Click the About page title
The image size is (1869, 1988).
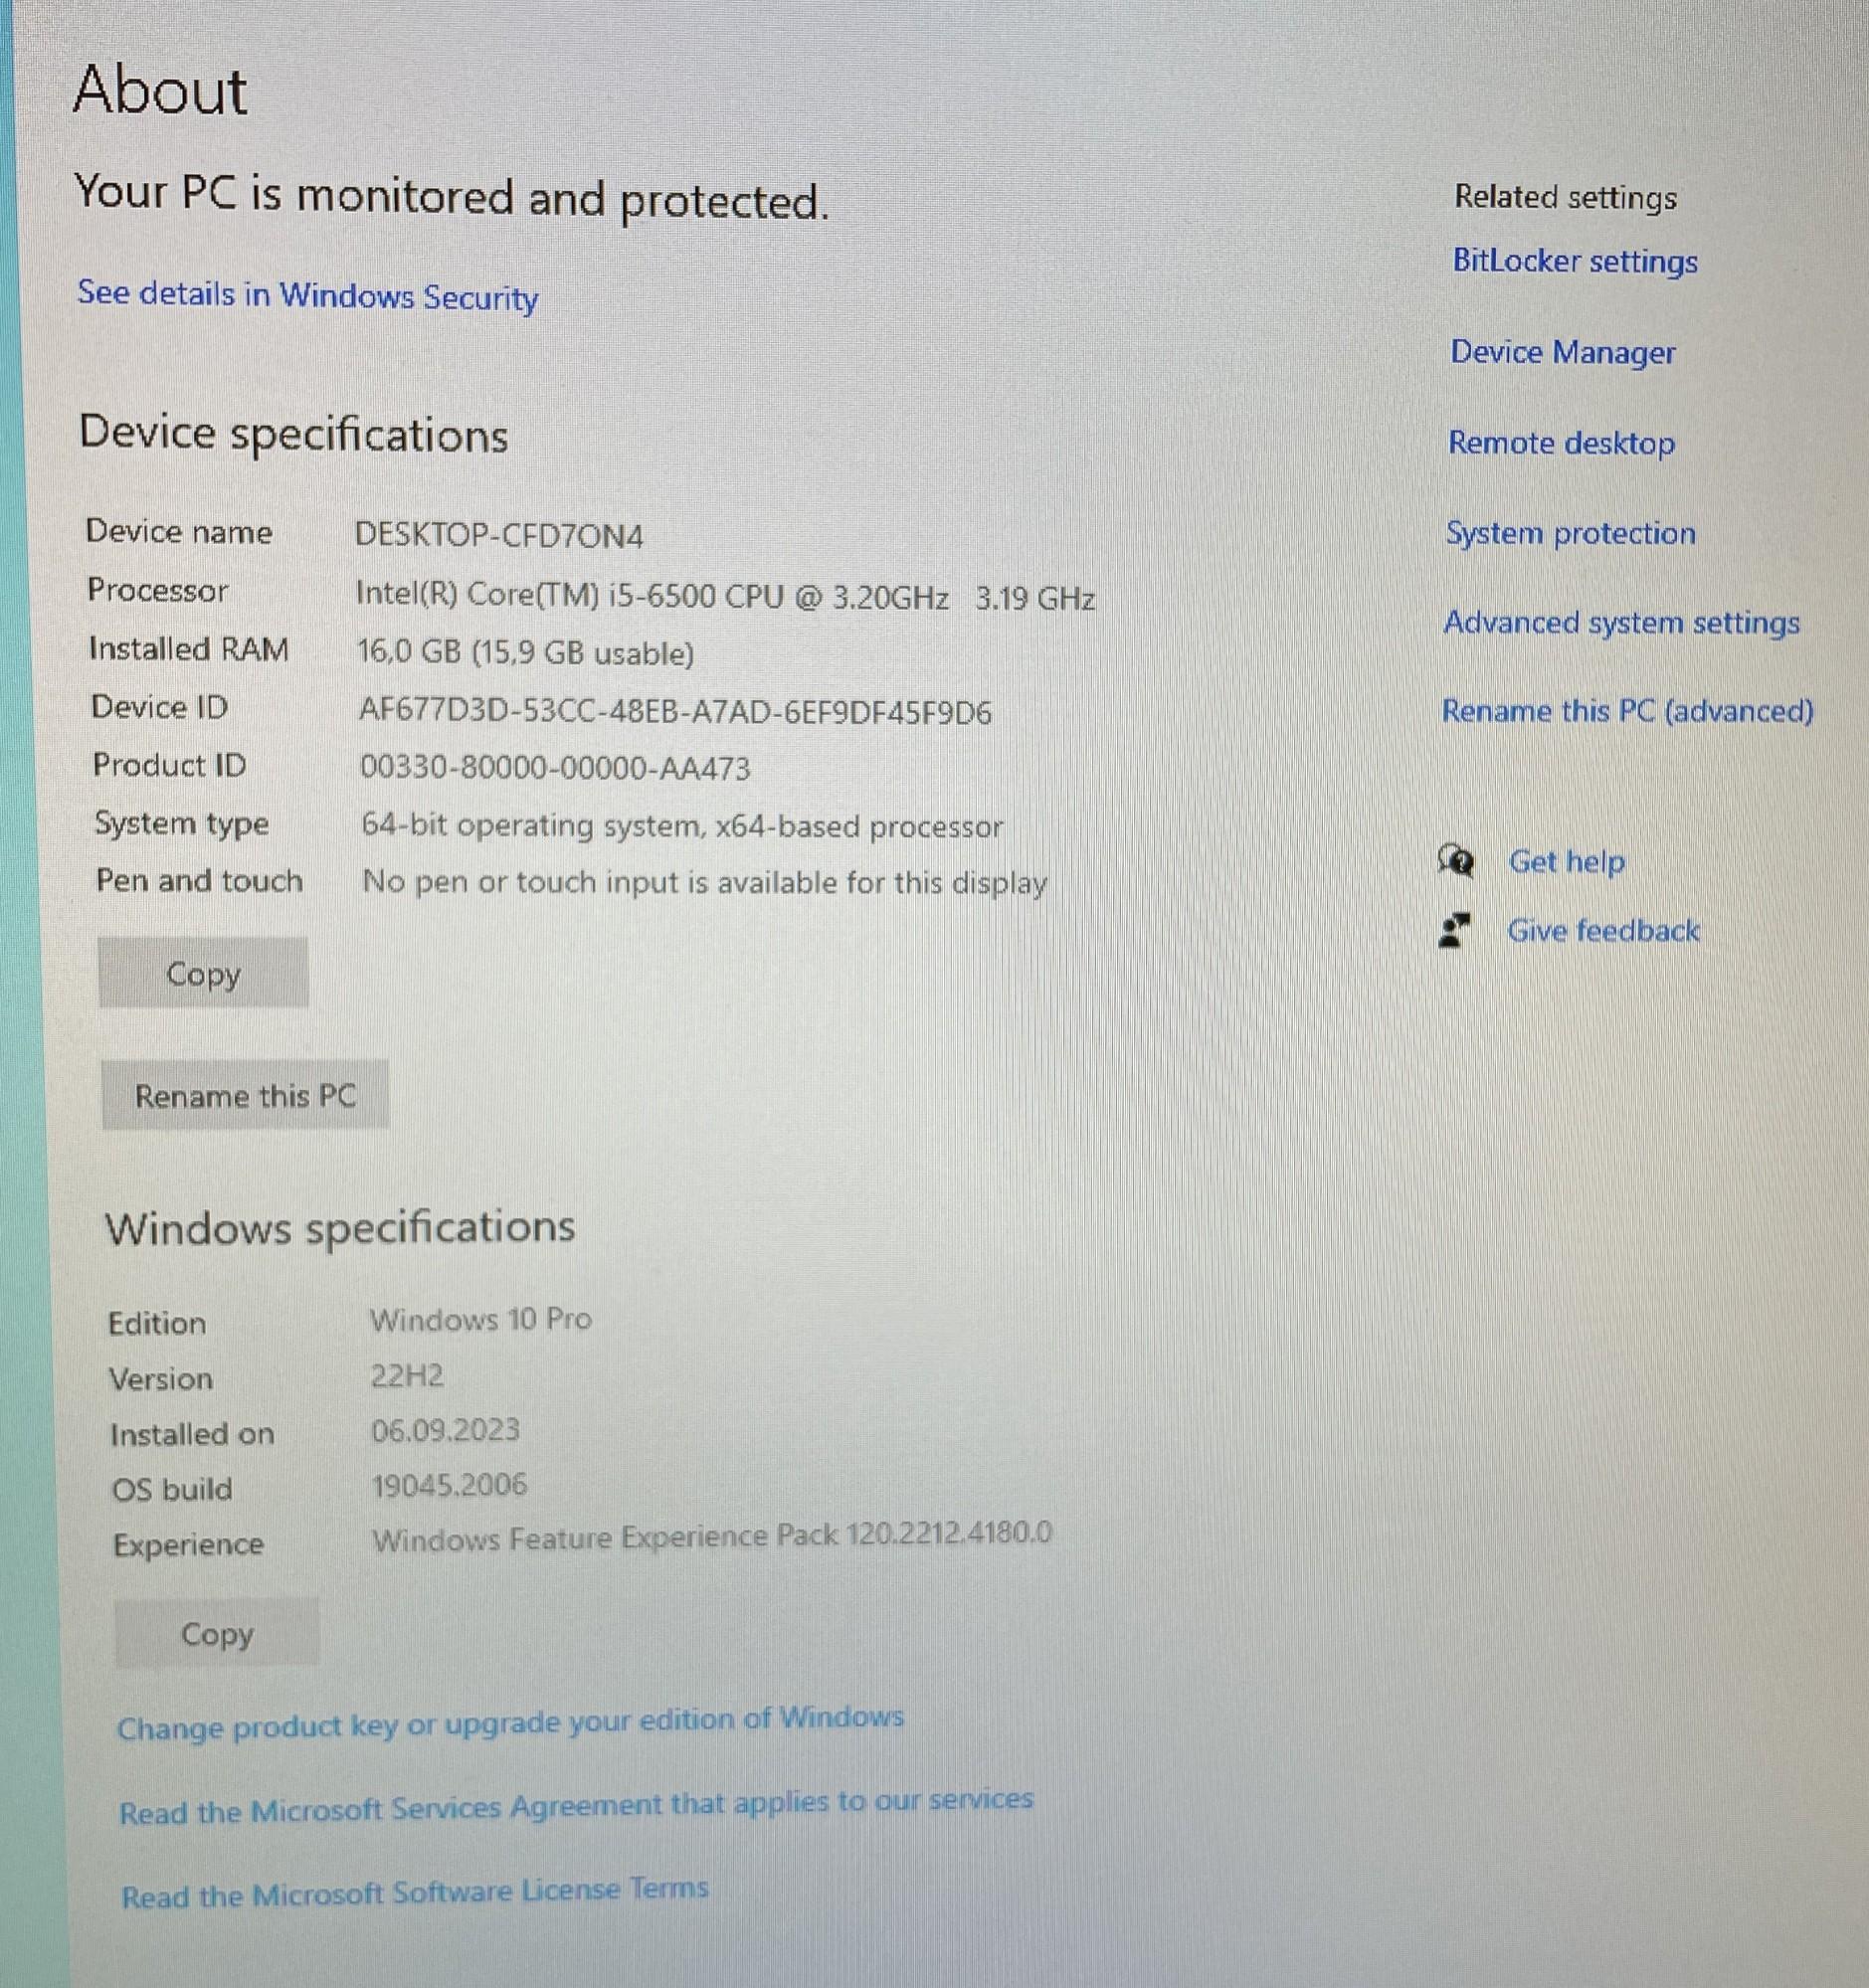tap(160, 91)
